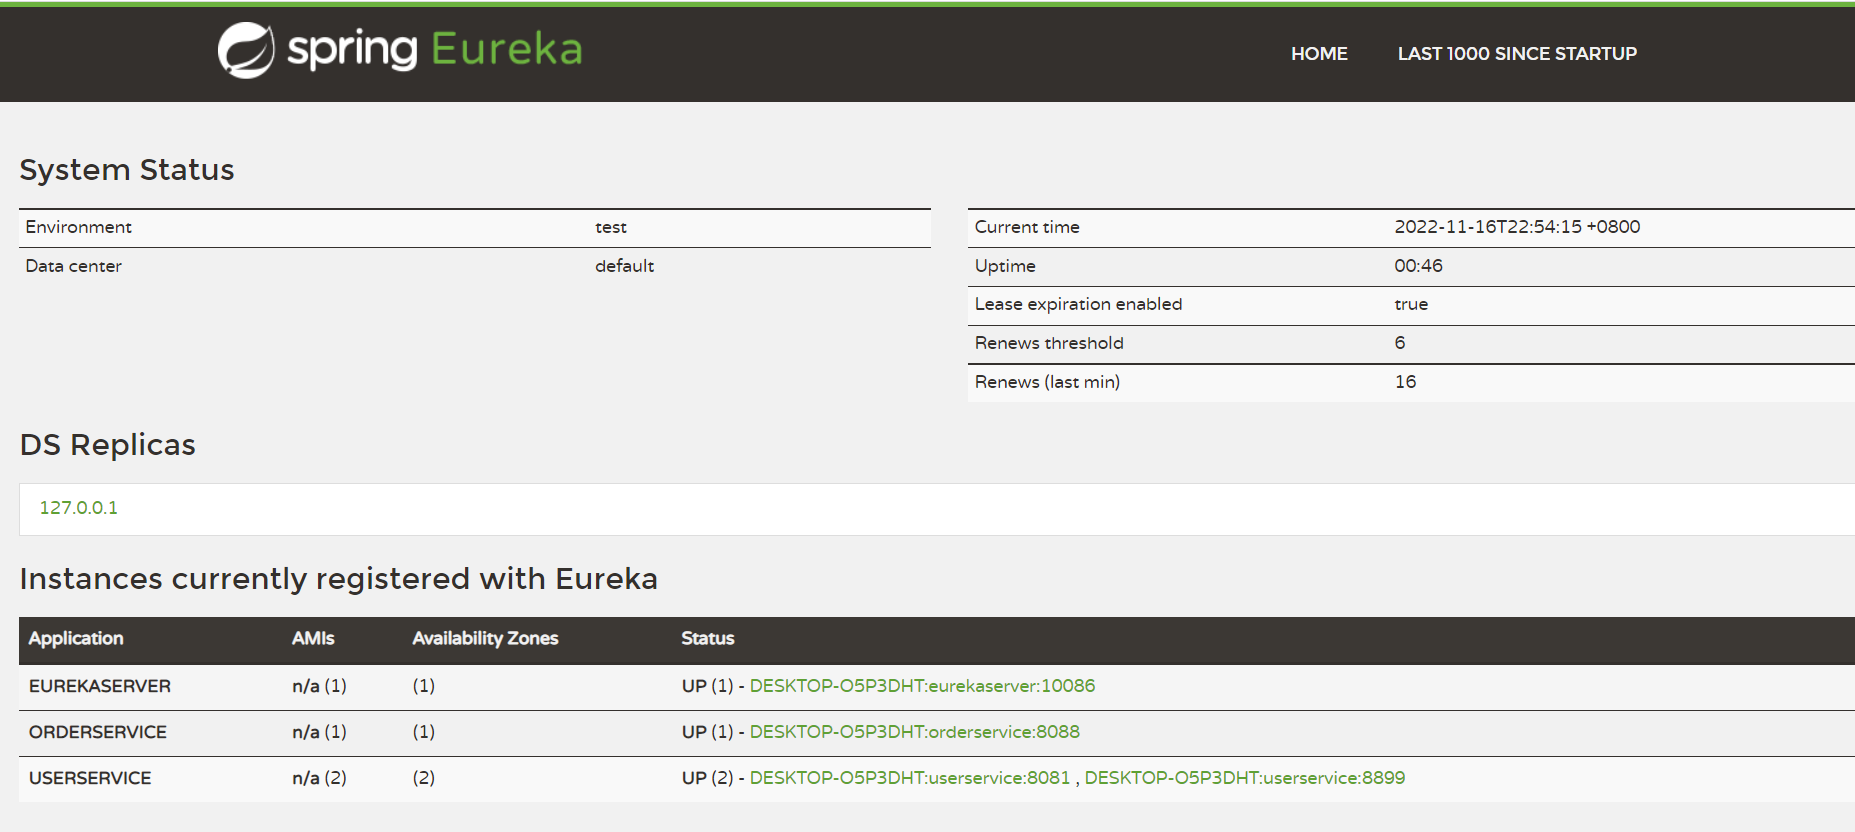Click the System Status heading
This screenshot has height=832, width=1855.
[x=127, y=170]
